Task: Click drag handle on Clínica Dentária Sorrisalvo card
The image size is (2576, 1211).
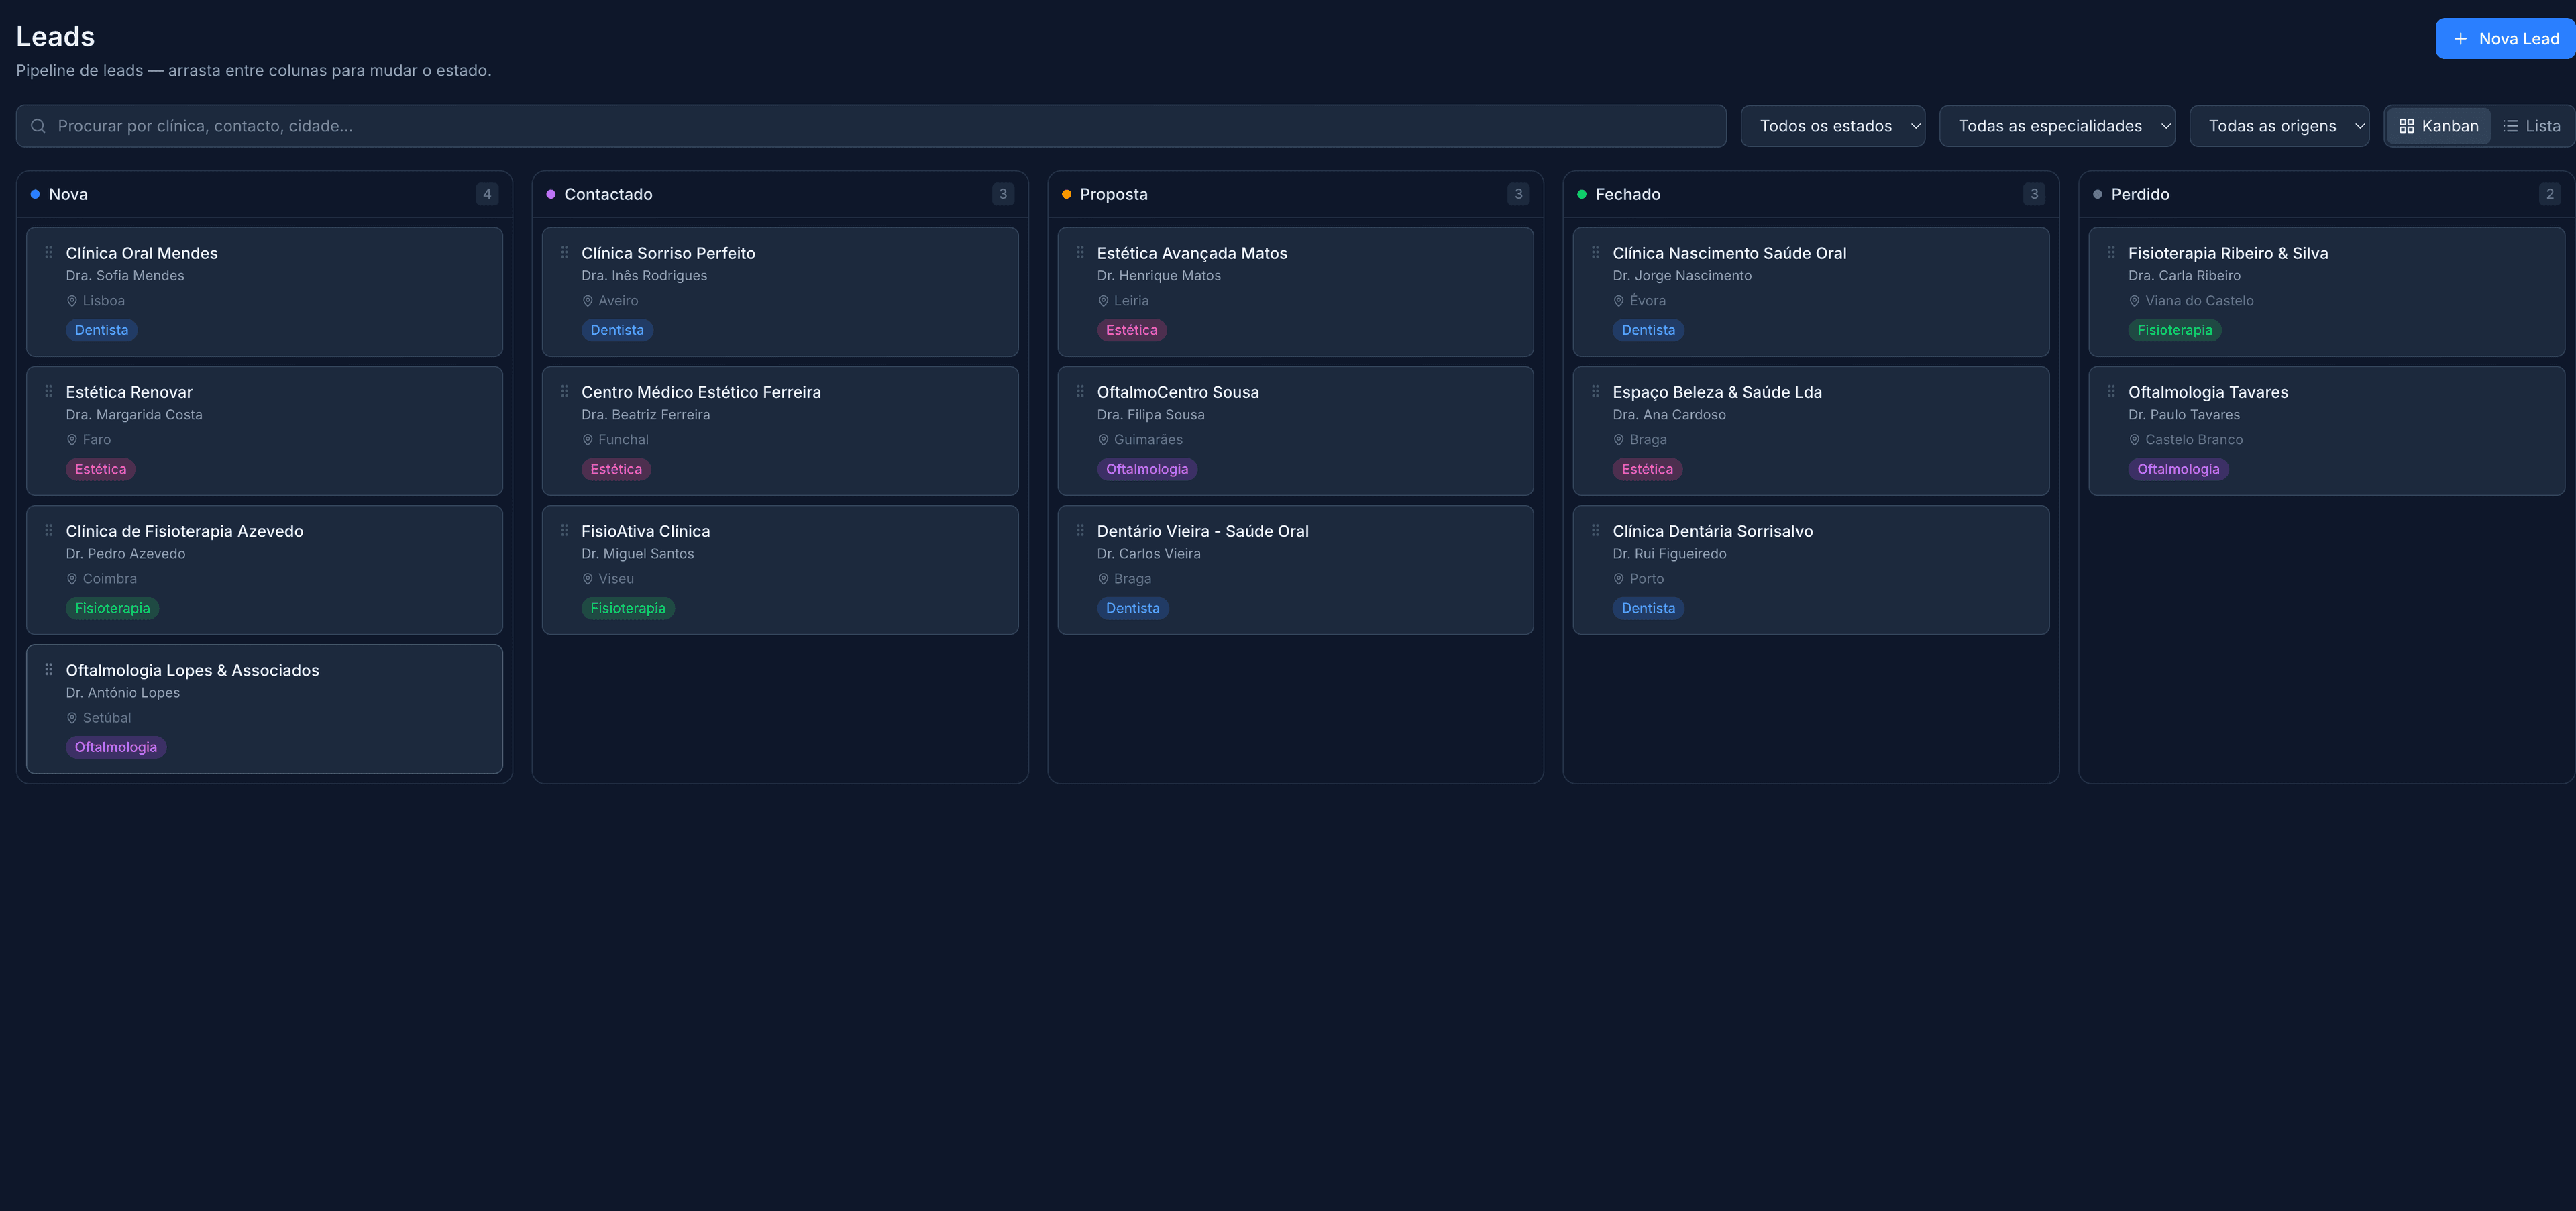Action: tap(1595, 531)
